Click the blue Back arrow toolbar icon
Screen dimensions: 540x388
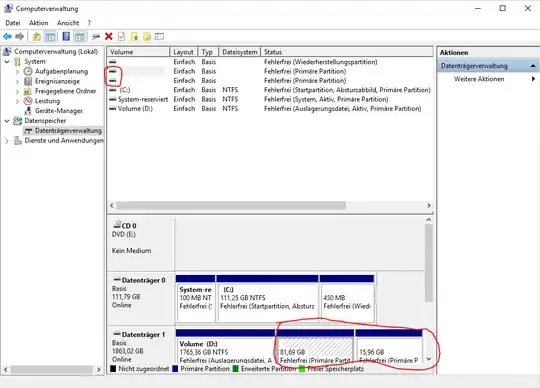pyautogui.click(x=7, y=36)
